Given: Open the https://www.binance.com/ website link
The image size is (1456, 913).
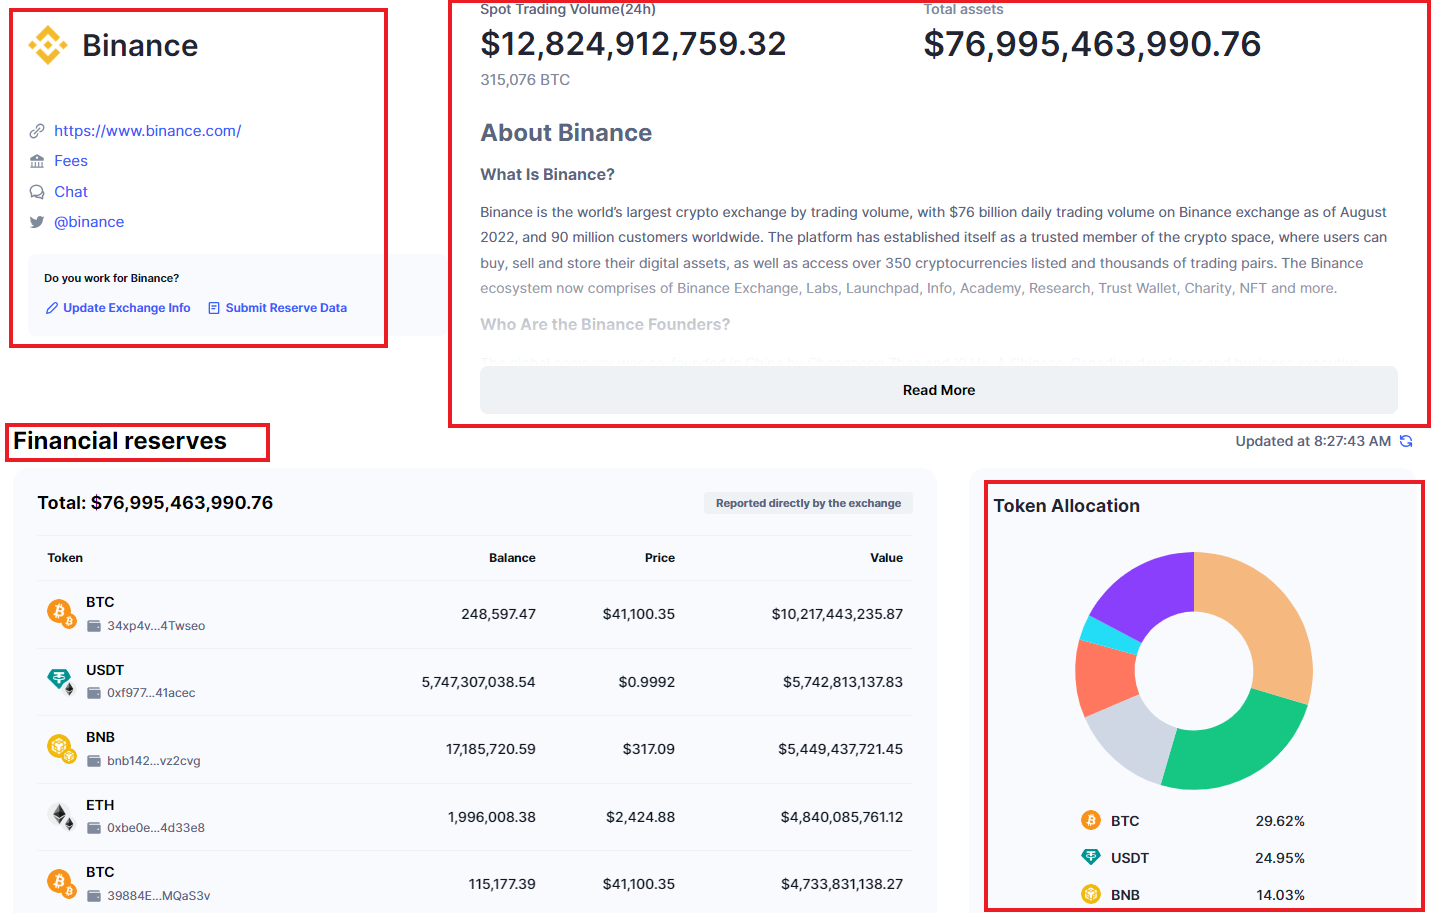Looking at the screenshot, I should click(x=147, y=131).
